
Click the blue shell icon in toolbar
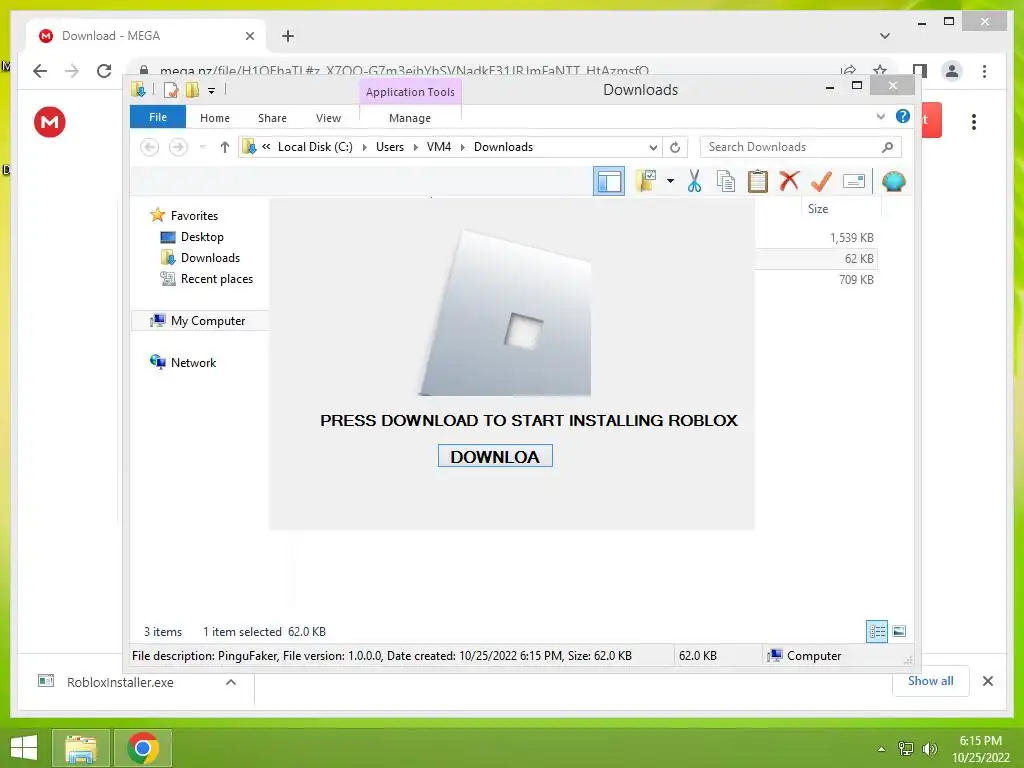pos(893,181)
